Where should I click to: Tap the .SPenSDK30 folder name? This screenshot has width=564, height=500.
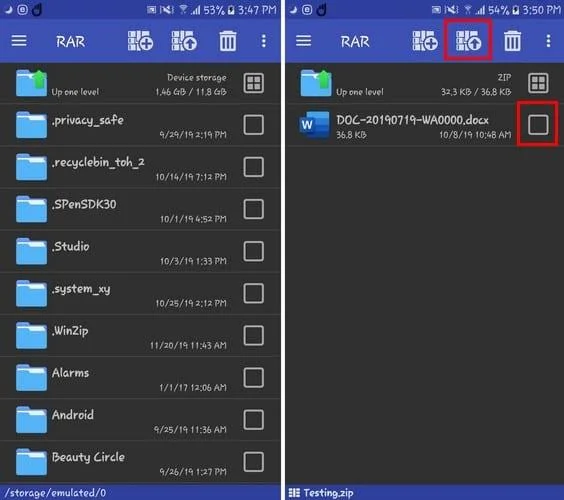click(84, 204)
